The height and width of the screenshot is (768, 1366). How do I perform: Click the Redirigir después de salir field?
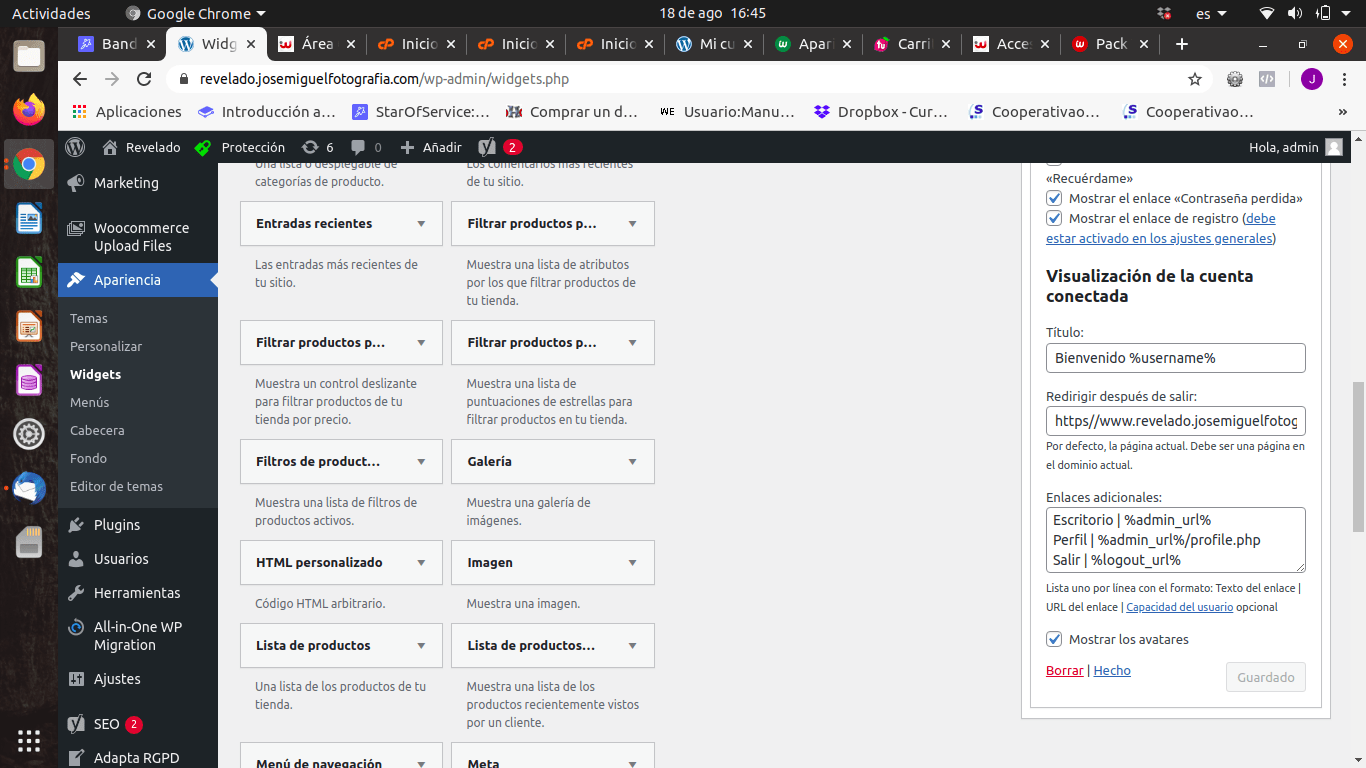(x=1176, y=421)
